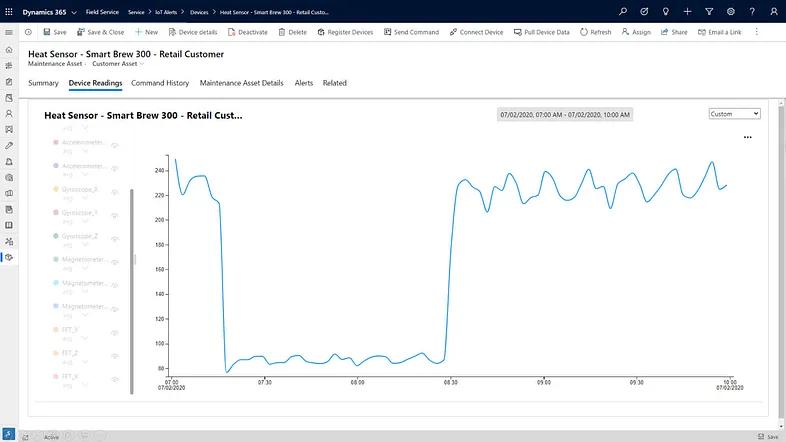Switch to the Summary tab

(43, 83)
